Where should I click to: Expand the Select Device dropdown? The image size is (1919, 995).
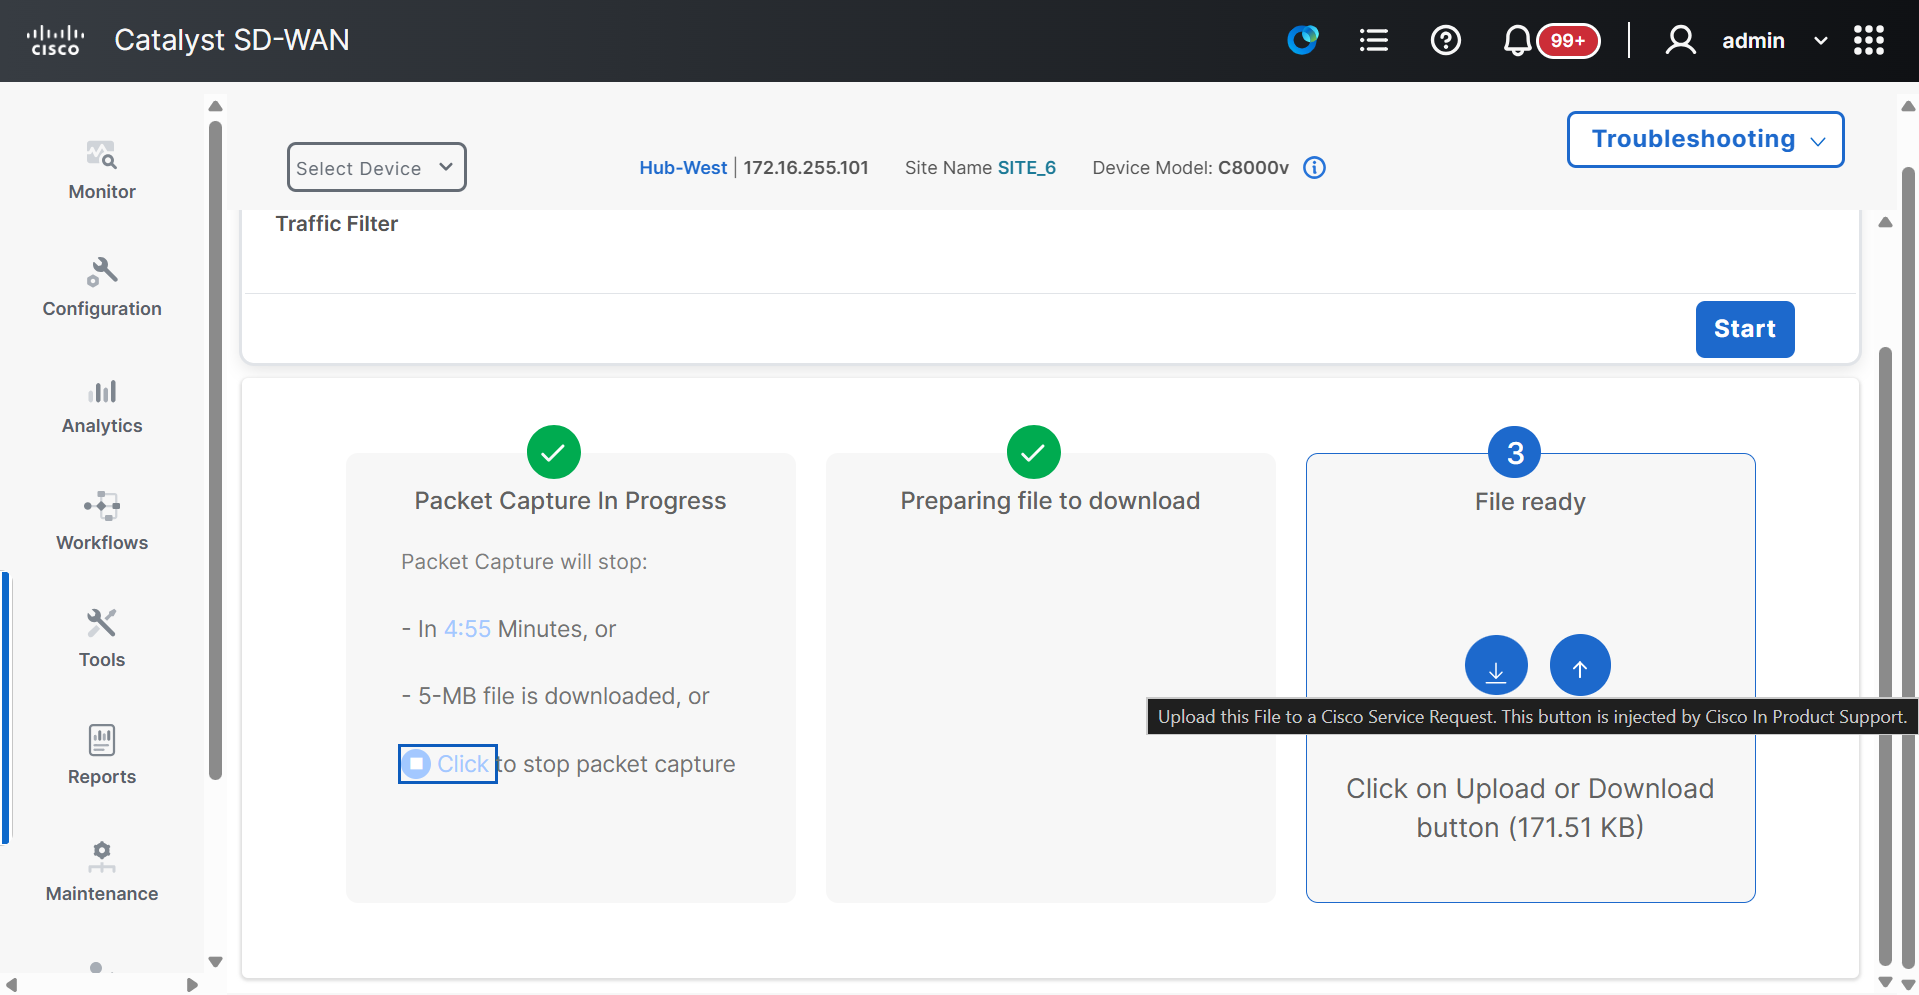376,167
